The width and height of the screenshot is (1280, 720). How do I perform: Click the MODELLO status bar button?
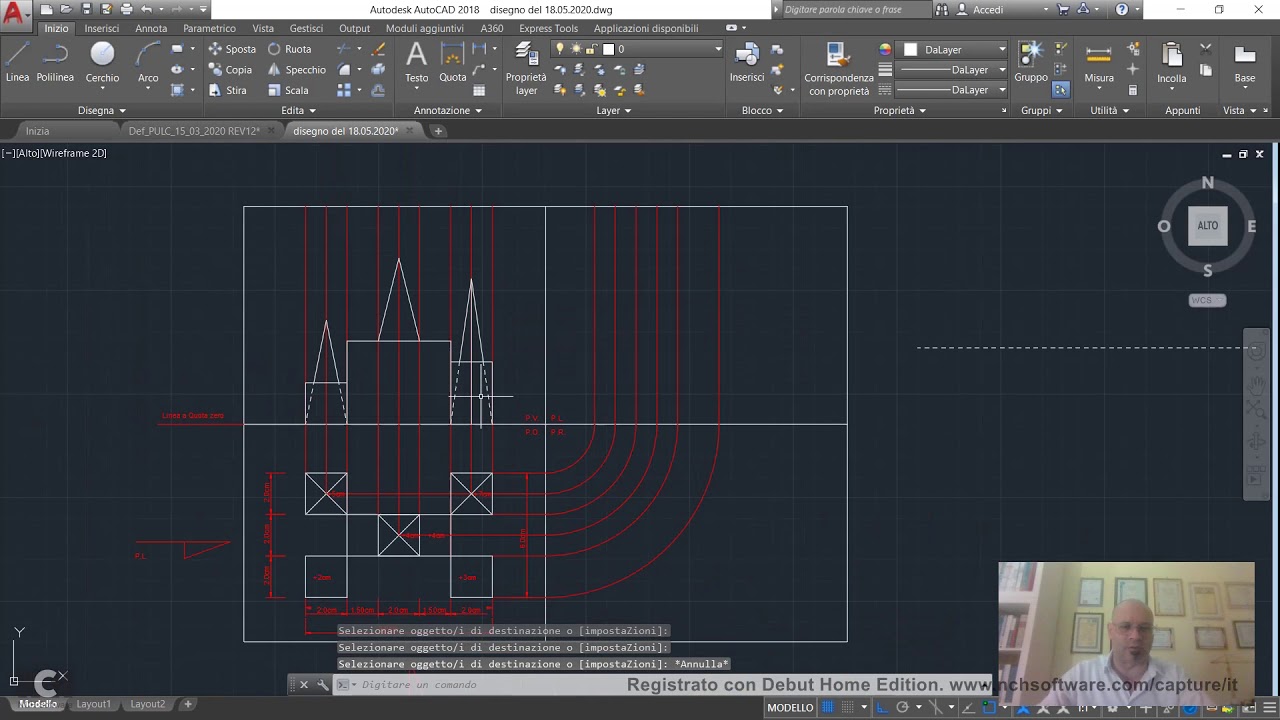tap(790, 708)
